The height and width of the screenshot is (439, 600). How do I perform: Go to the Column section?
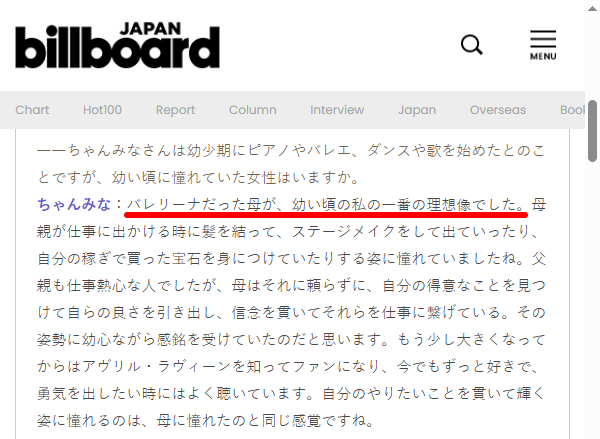tap(252, 110)
